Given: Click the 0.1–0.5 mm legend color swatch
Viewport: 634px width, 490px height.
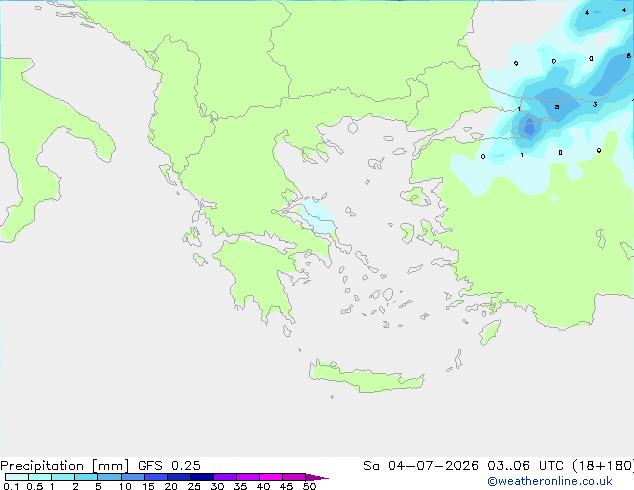Looking at the screenshot, I should (17, 477).
